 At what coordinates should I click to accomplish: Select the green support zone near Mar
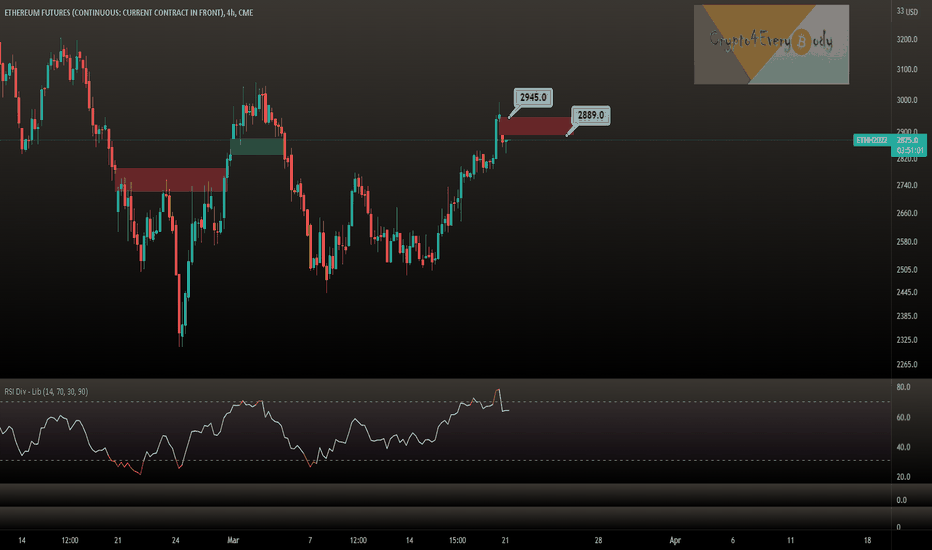tap(257, 146)
